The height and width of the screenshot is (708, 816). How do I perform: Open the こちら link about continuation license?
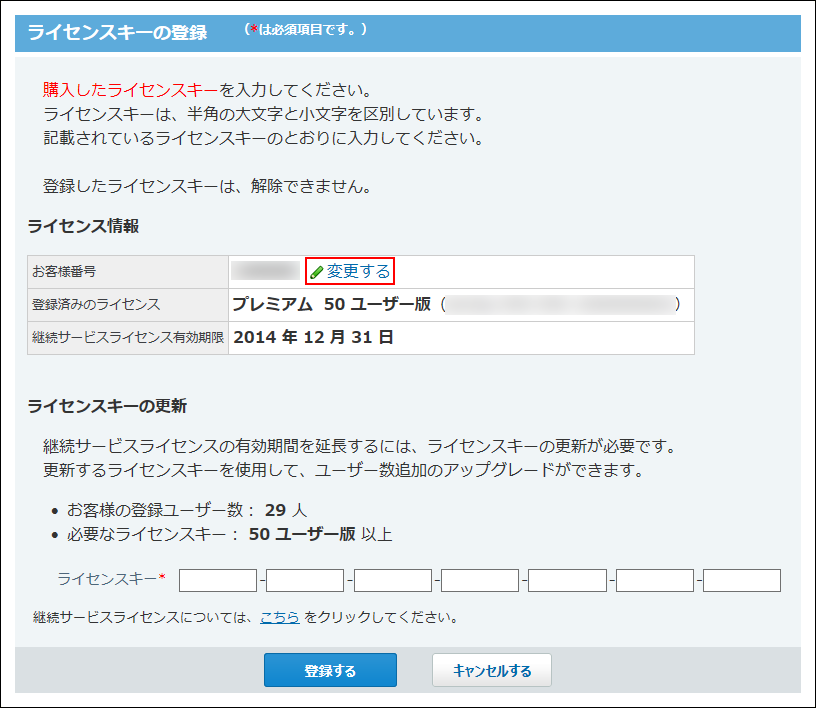[x=279, y=617]
